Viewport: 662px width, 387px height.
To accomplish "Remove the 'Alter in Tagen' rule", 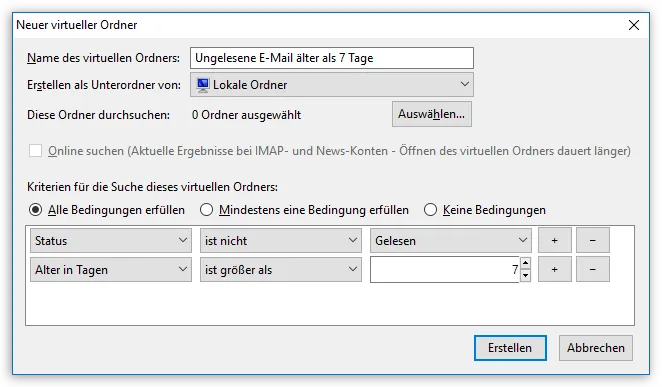I will click(x=593, y=269).
